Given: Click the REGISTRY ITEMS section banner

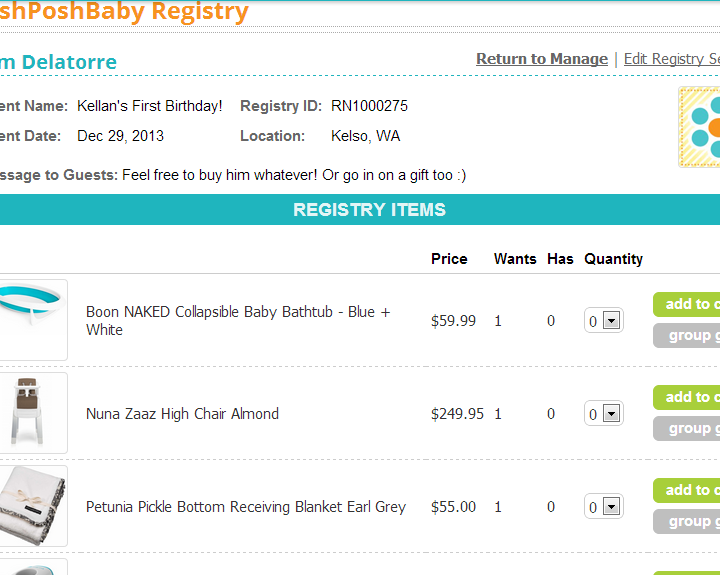Looking at the screenshot, I should click(360, 209).
